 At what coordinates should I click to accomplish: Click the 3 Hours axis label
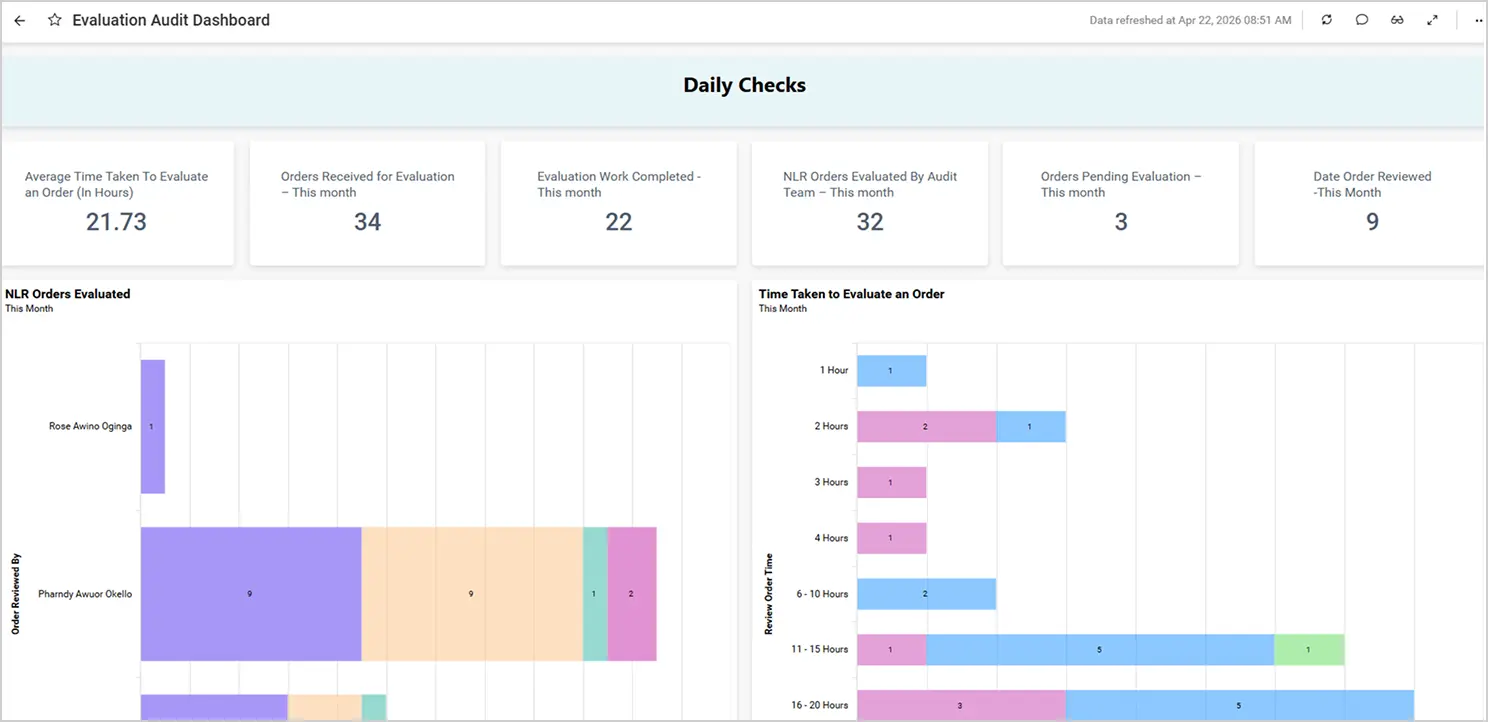(x=831, y=482)
